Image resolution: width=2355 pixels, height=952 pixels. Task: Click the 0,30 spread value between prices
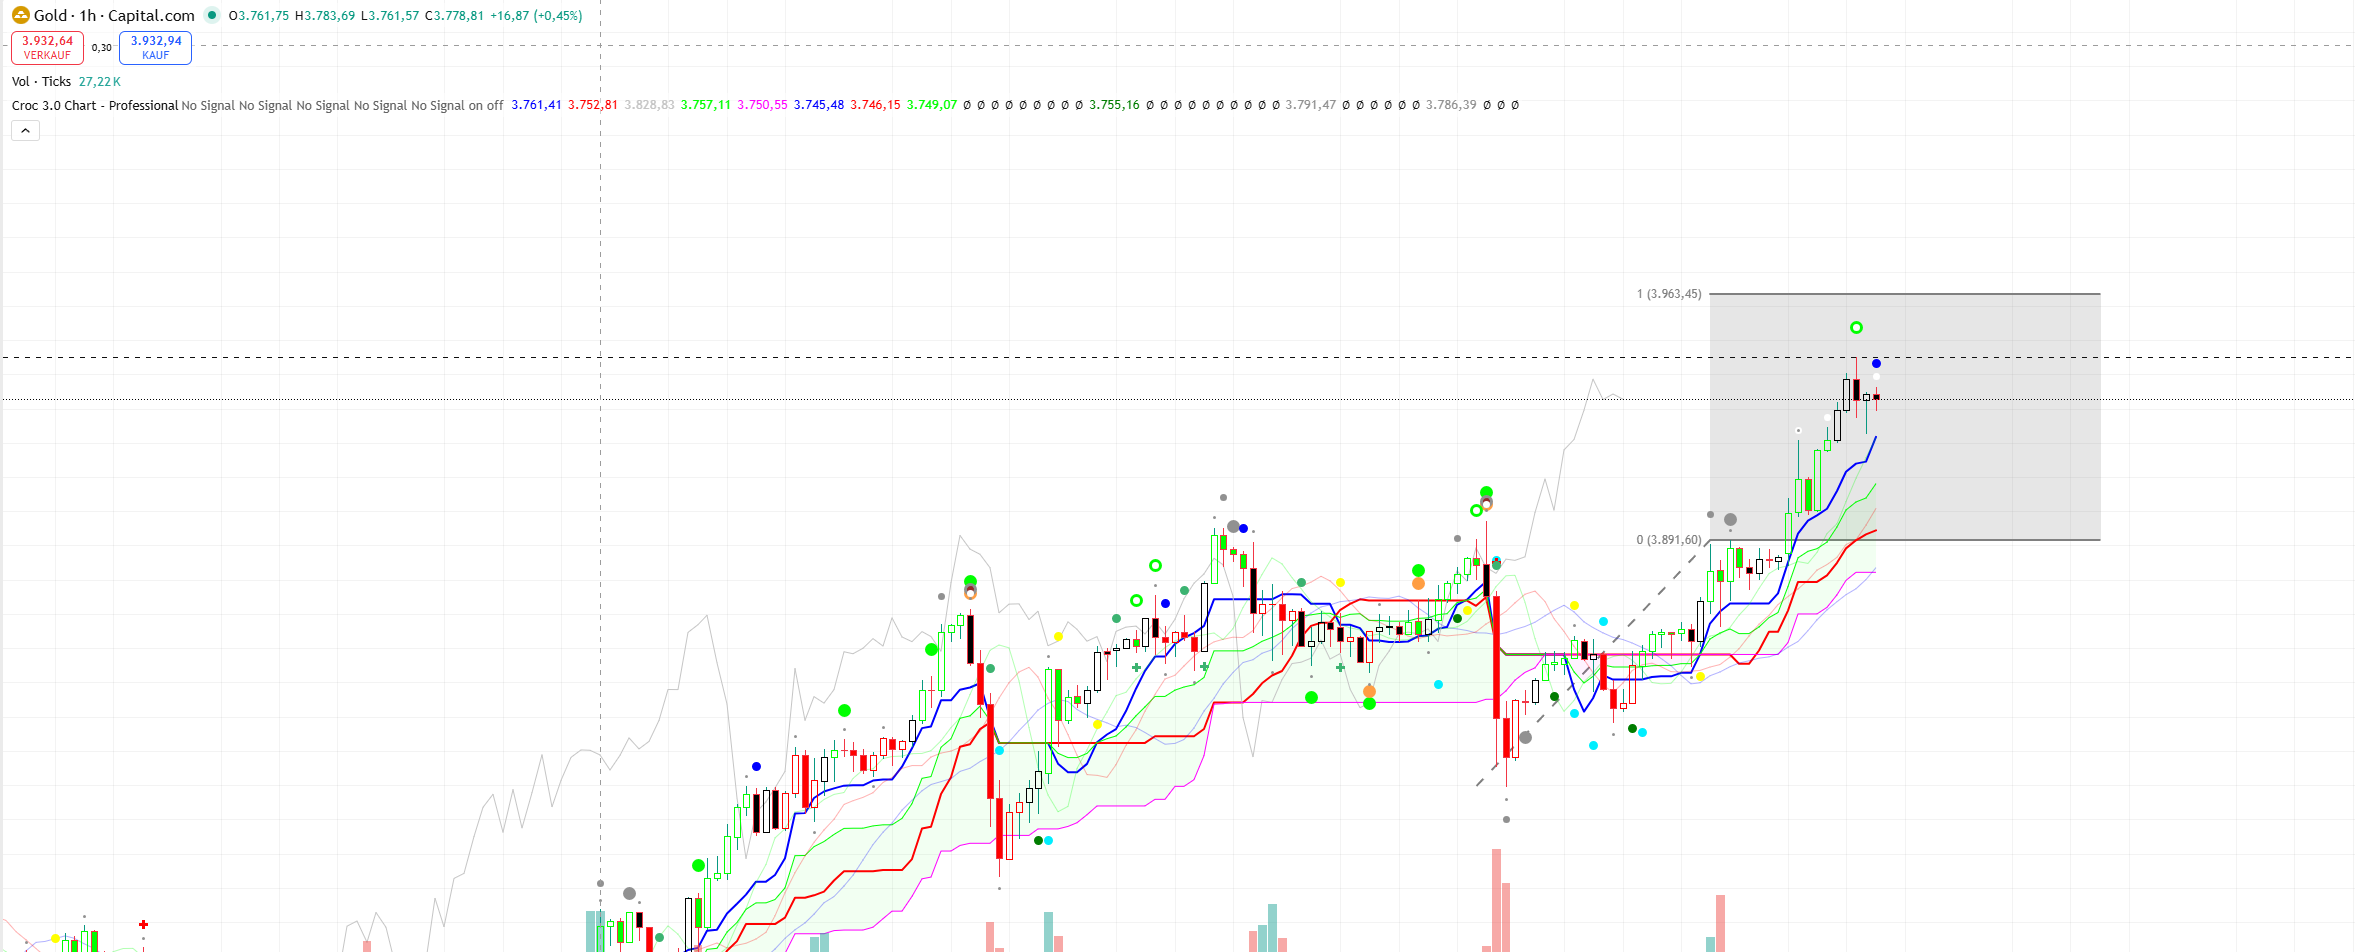[x=102, y=47]
